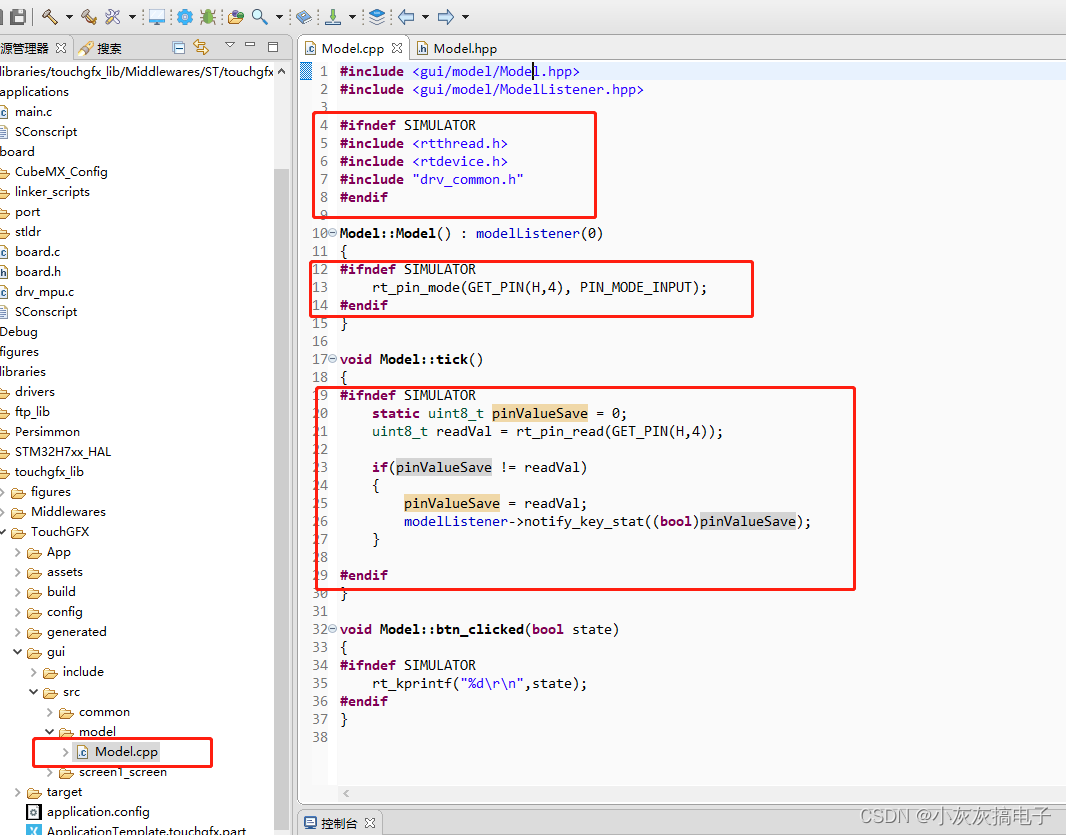Click the blue monitor icon on the toolbar

click(157, 17)
